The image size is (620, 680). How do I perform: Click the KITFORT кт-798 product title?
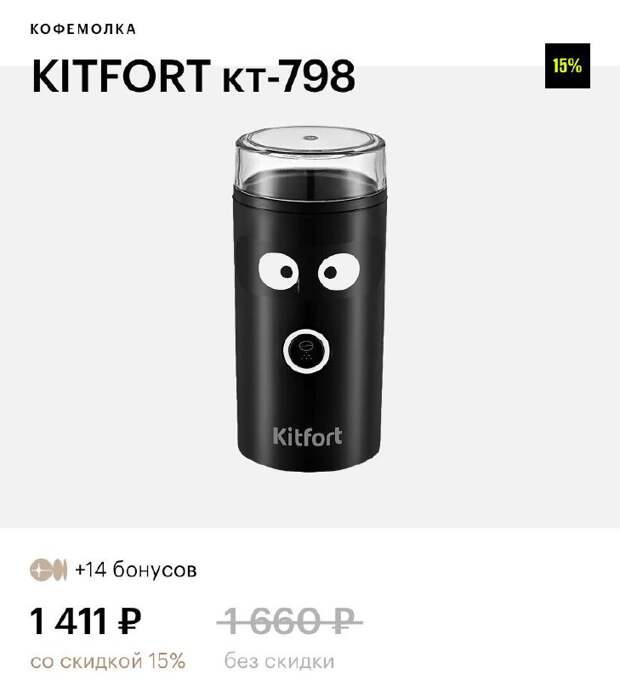pyautogui.click(x=193, y=76)
